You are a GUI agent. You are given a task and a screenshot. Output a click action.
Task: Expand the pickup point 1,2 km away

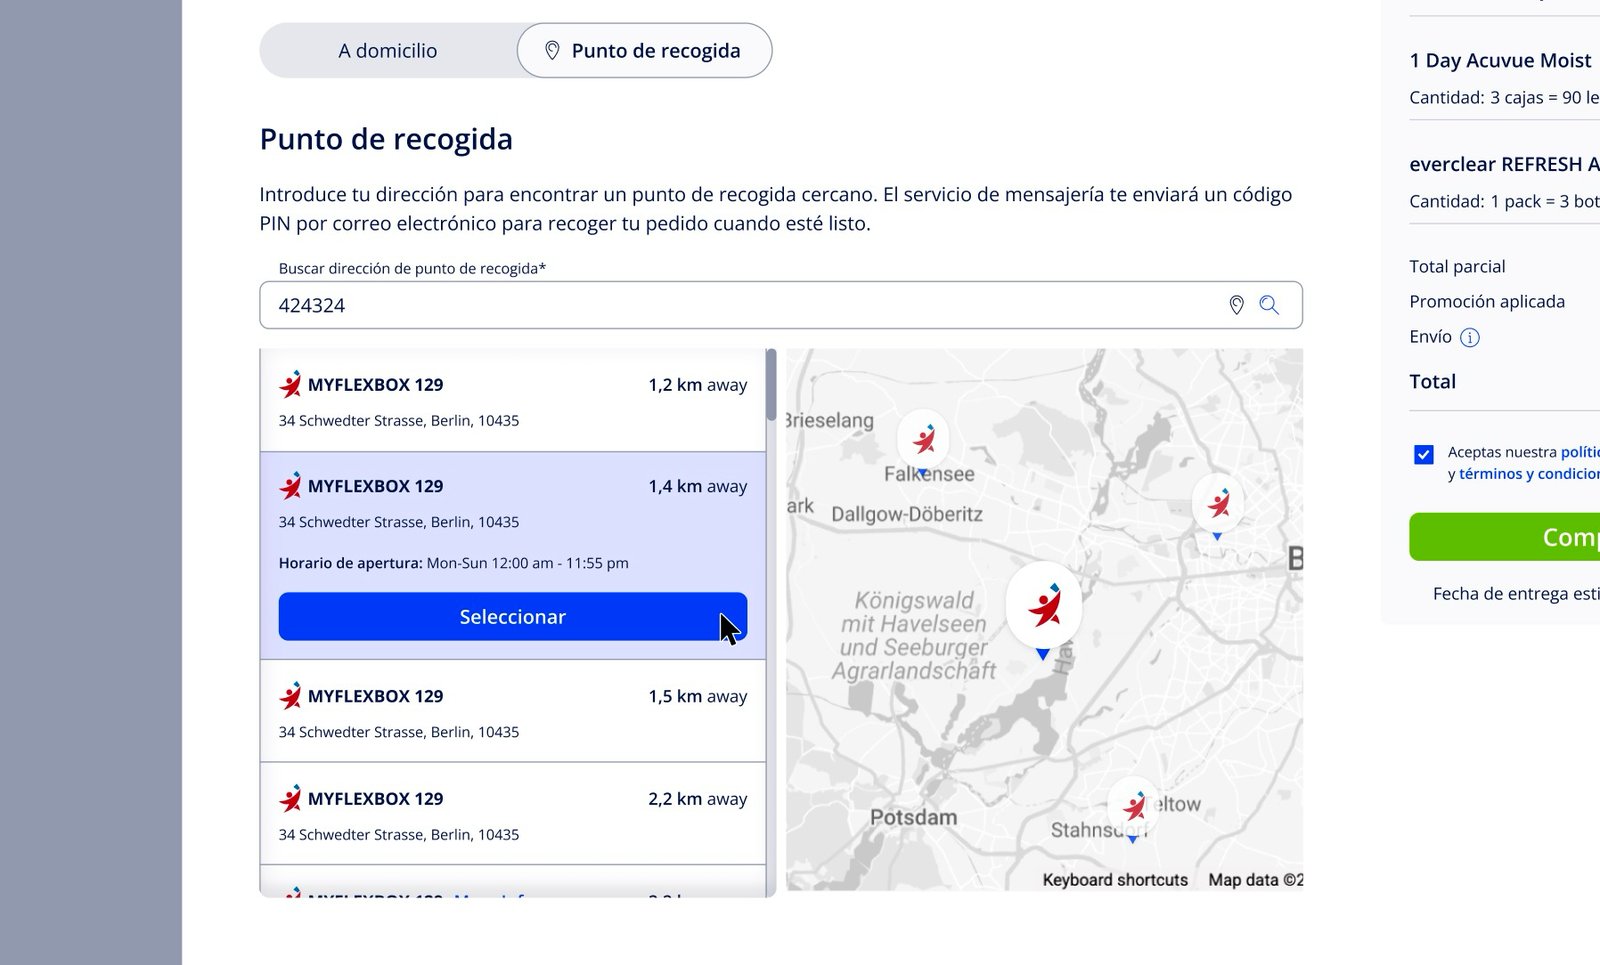pos(513,401)
